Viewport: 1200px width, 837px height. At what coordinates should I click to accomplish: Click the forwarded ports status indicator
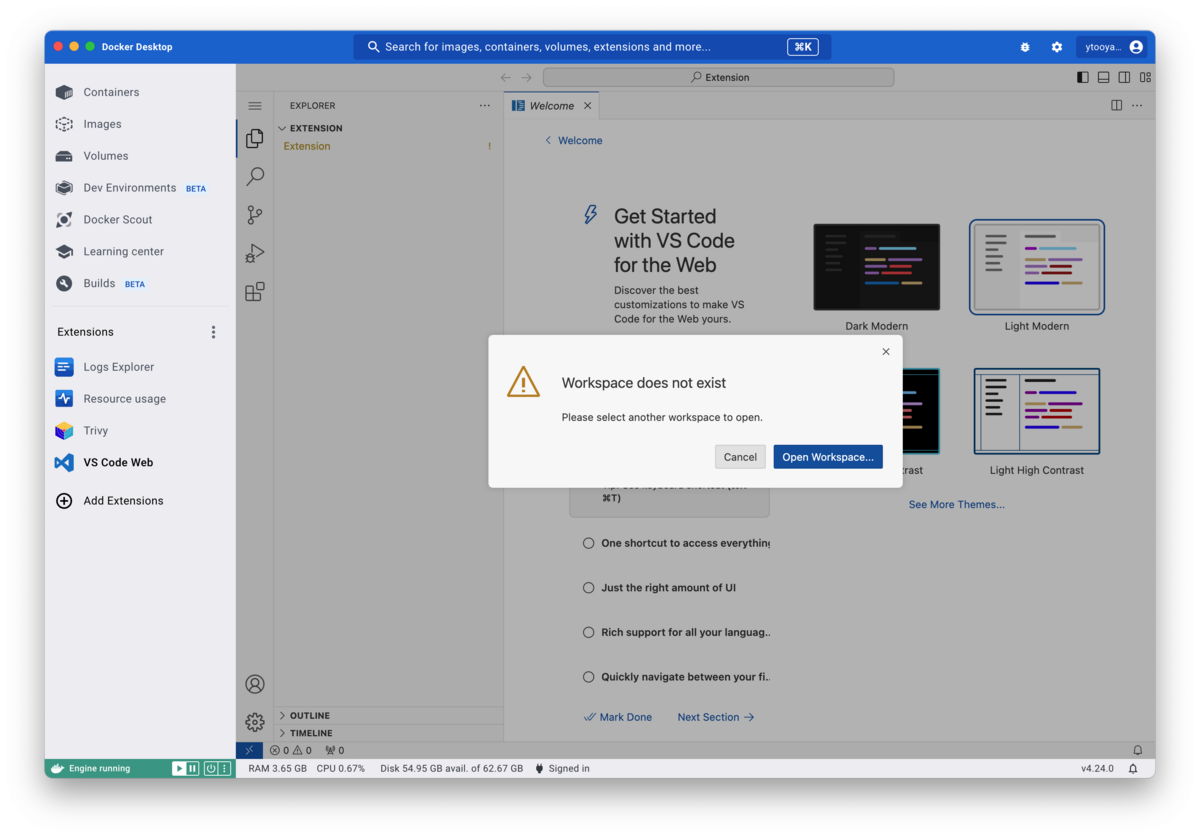pyautogui.click(x=335, y=750)
